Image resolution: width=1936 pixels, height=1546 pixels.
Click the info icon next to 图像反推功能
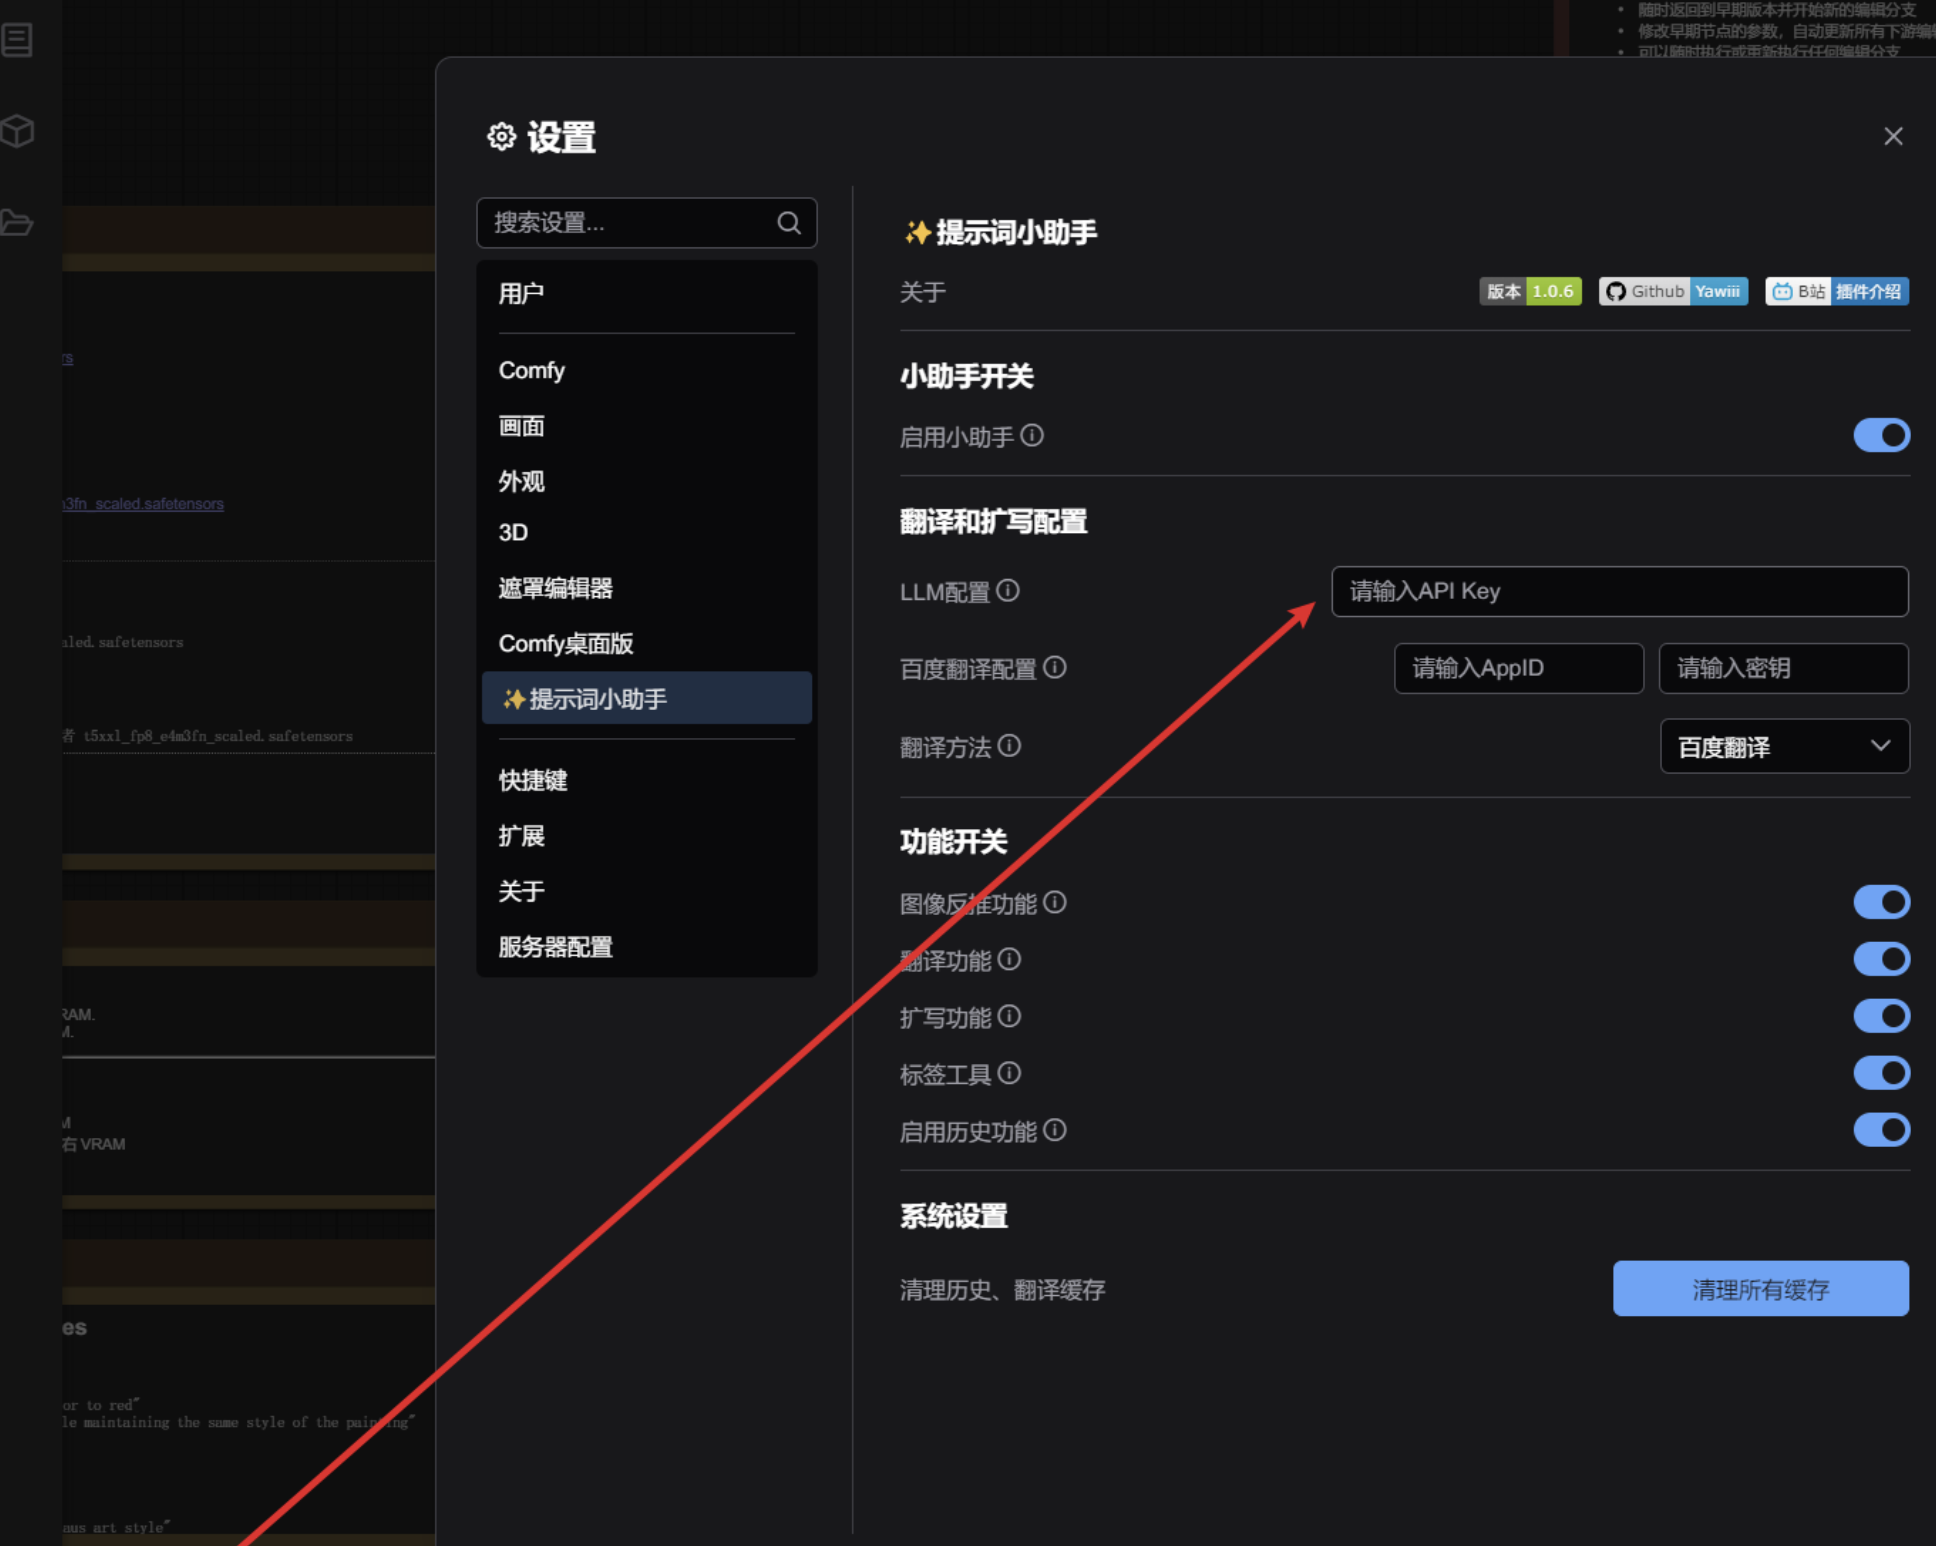(x=1054, y=903)
